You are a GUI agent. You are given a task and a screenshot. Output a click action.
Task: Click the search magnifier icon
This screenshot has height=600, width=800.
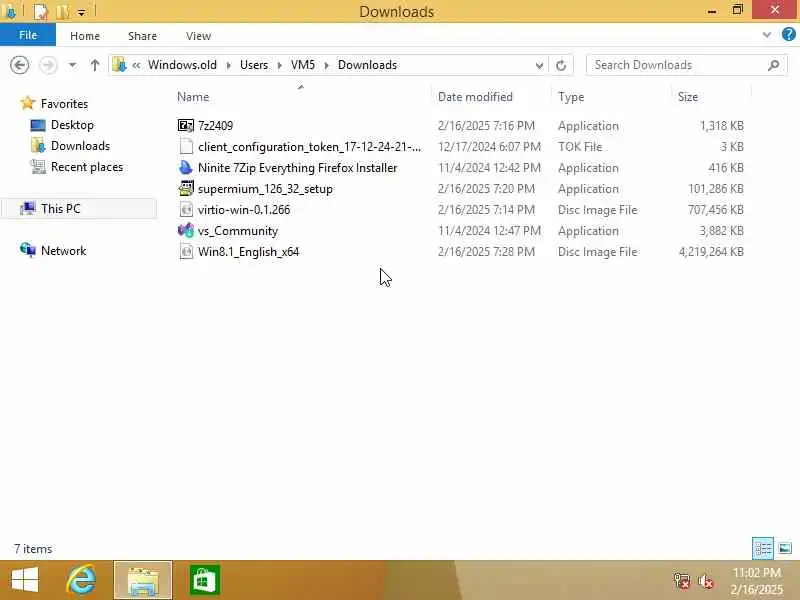[x=773, y=65]
